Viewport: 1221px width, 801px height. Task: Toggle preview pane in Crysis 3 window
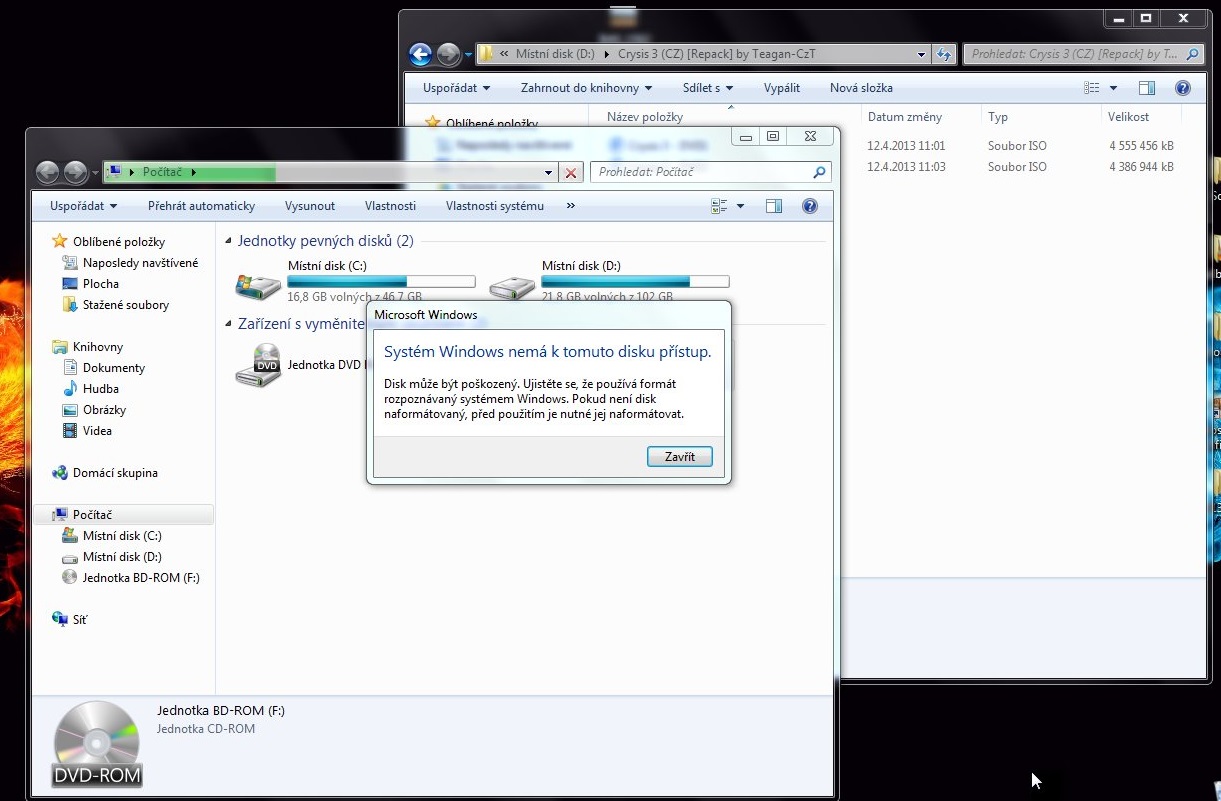tap(1147, 88)
